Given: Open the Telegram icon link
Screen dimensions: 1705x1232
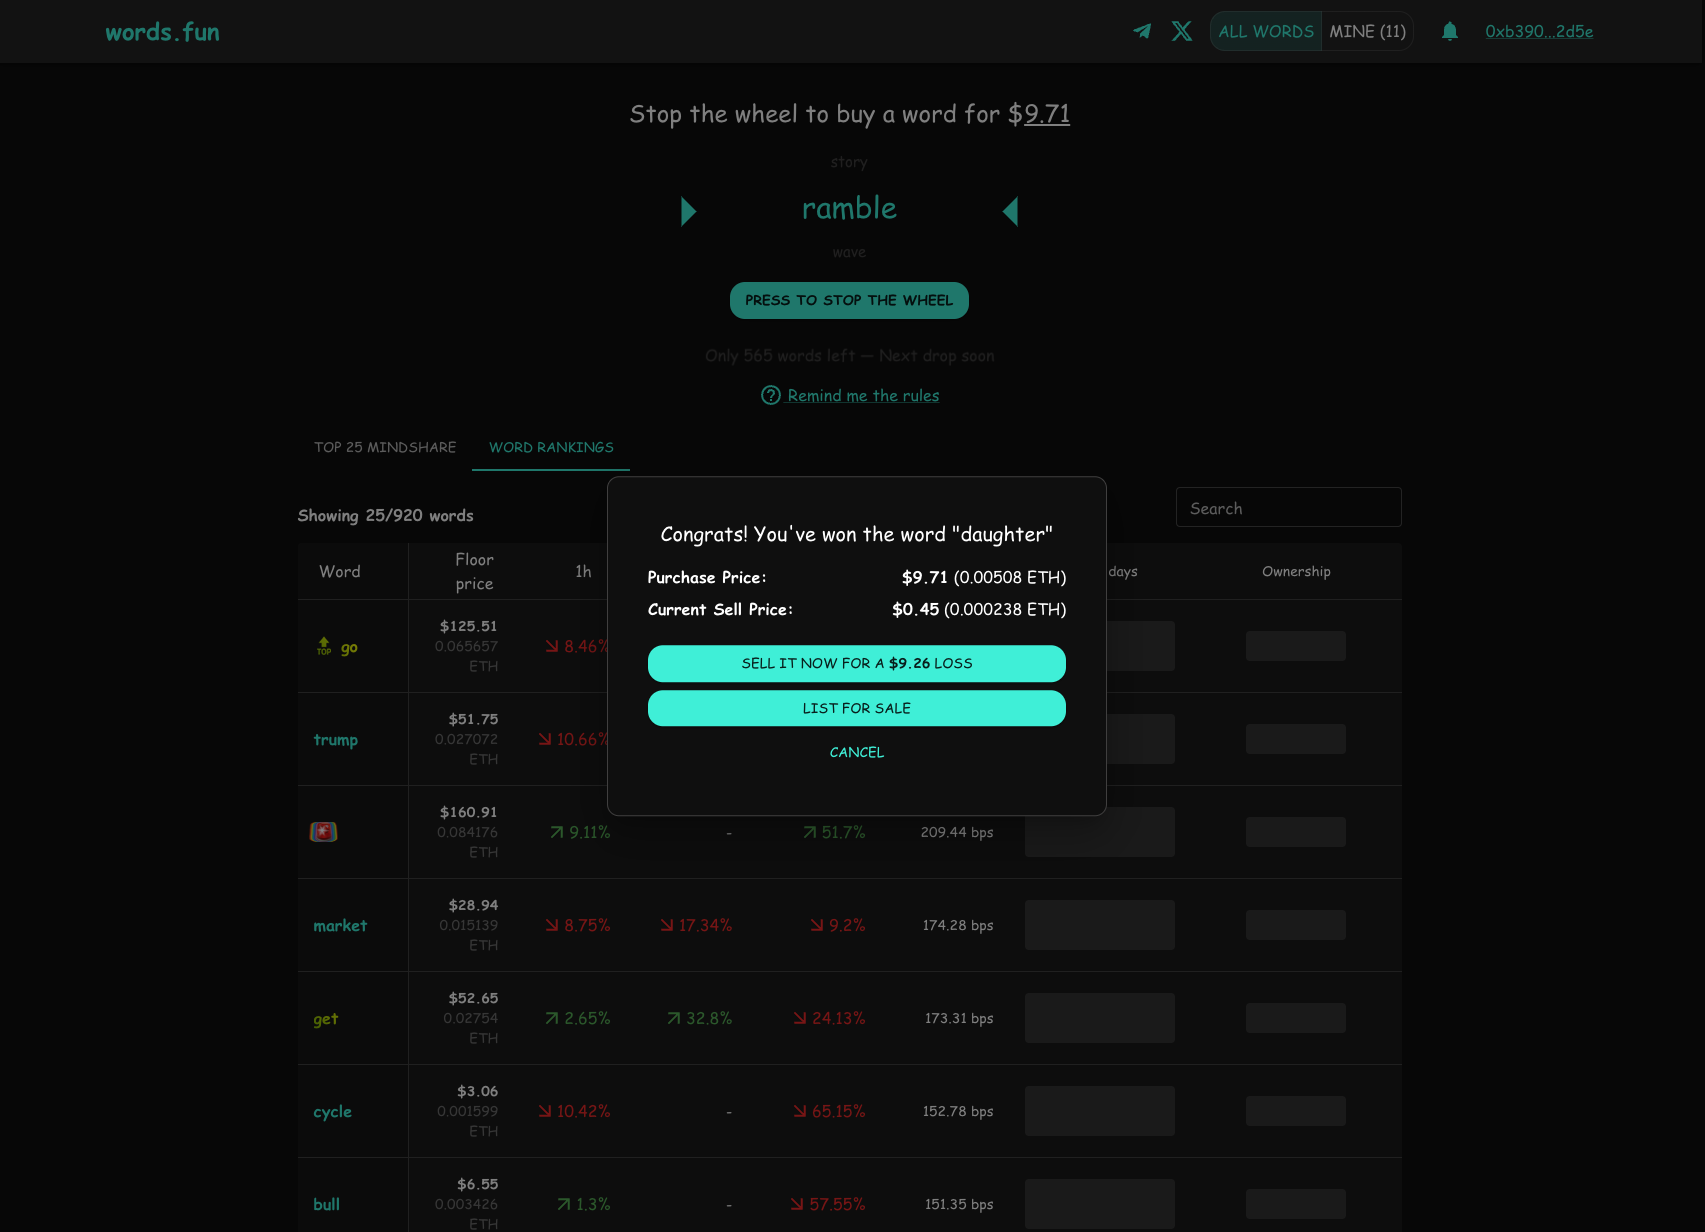Looking at the screenshot, I should coord(1142,31).
